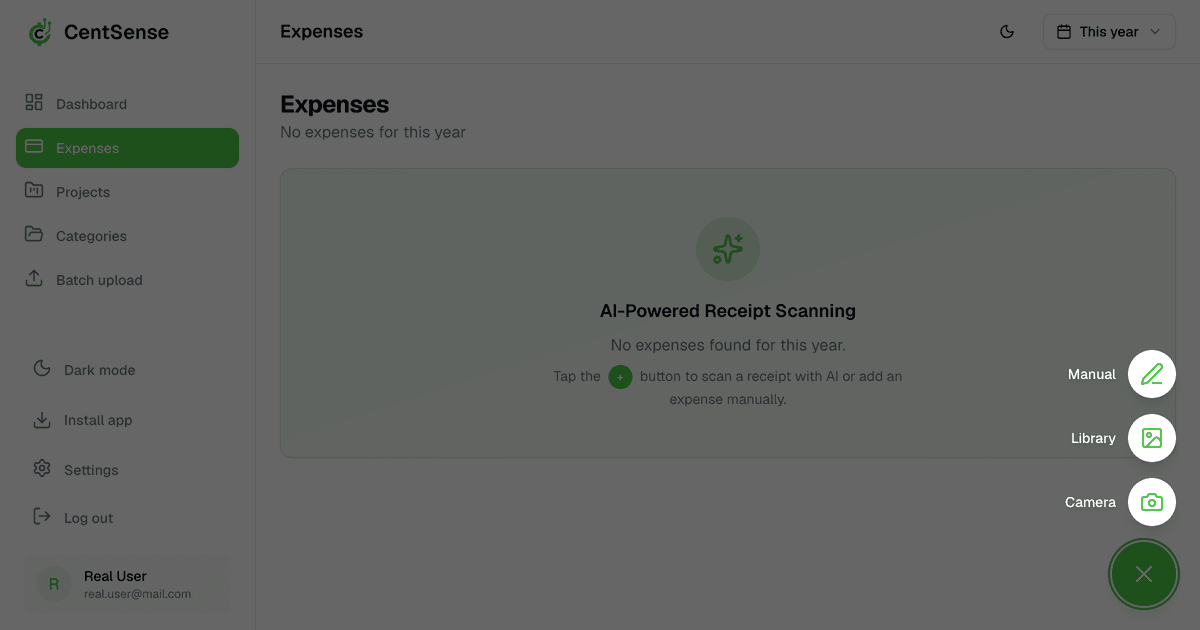Screen dimensions: 1200x630
Task: Open the Batch upload section via its icon
Action: 34,279
